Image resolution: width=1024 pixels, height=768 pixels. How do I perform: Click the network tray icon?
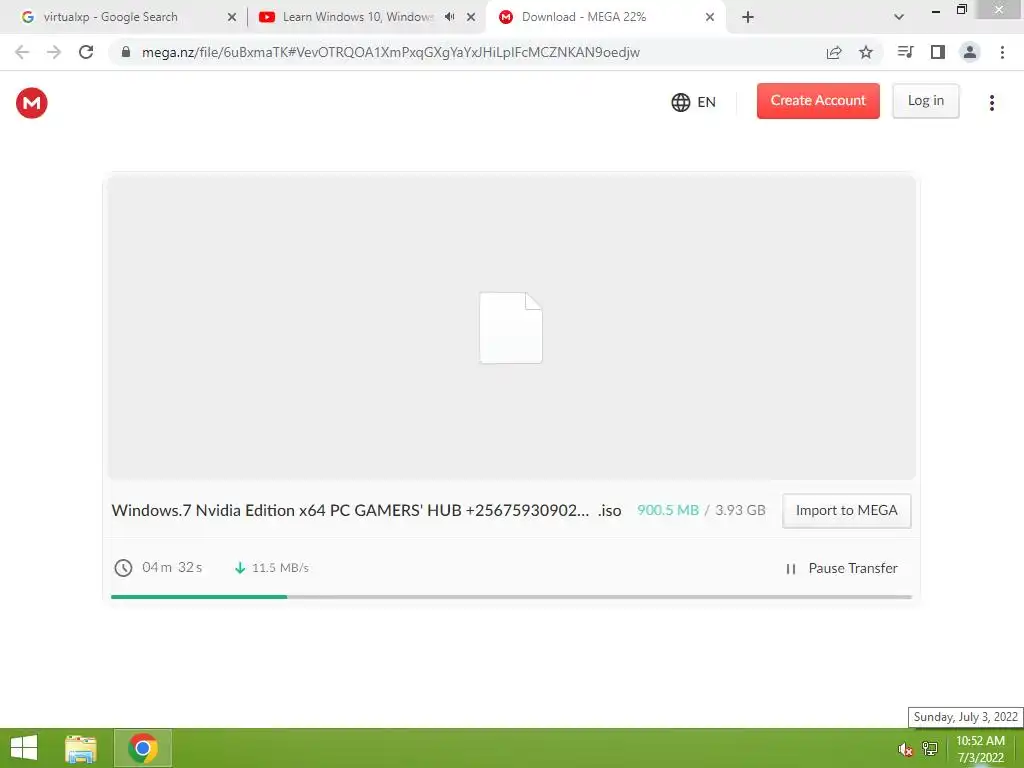[929, 748]
